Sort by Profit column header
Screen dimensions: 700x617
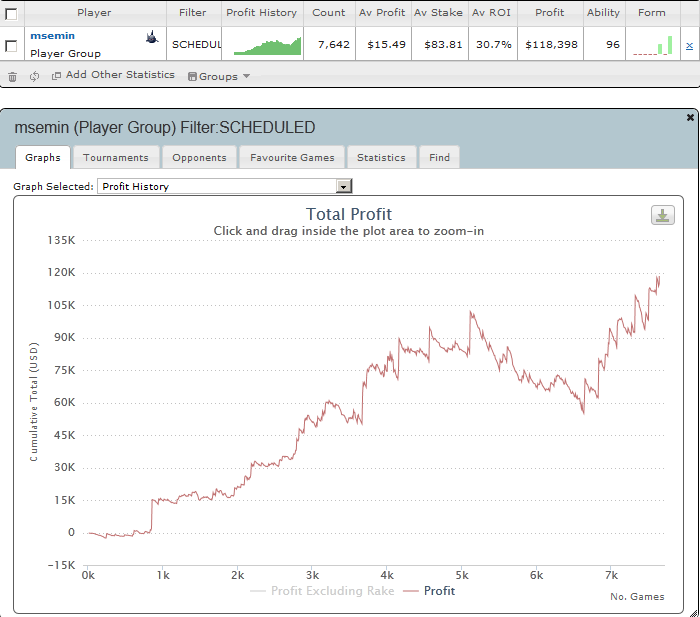550,13
